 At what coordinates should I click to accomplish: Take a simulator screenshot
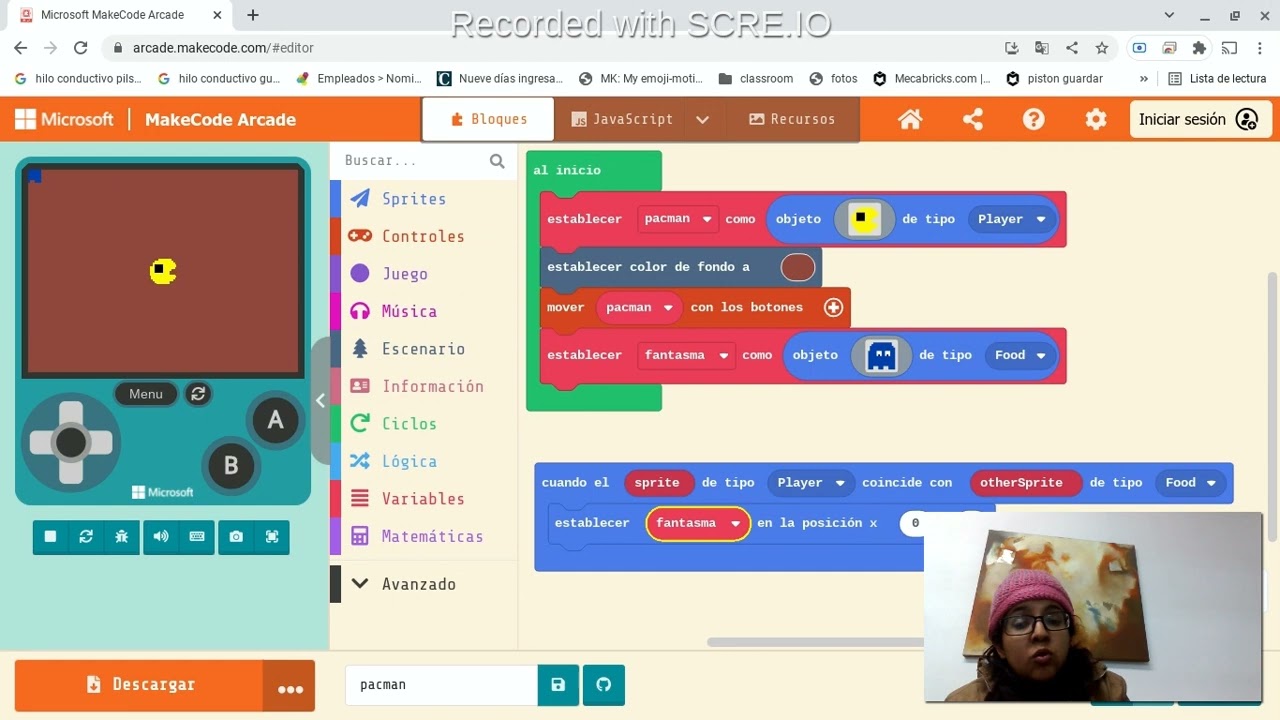pos(236,537)
